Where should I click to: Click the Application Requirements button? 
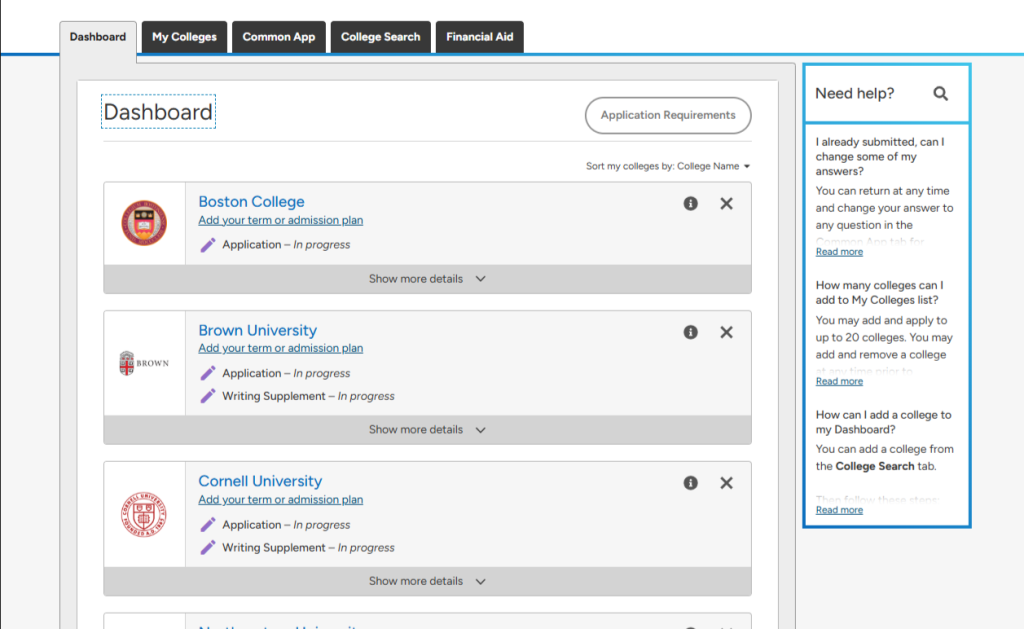[667, 115]
